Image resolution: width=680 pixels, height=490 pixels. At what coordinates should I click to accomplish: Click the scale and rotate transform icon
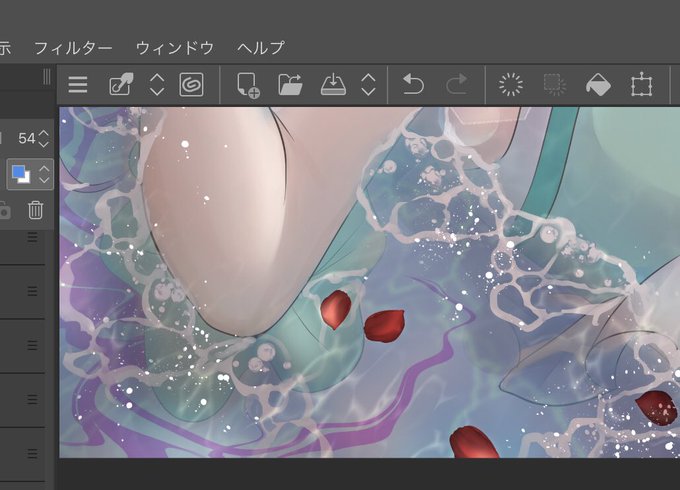click(641, 85)
